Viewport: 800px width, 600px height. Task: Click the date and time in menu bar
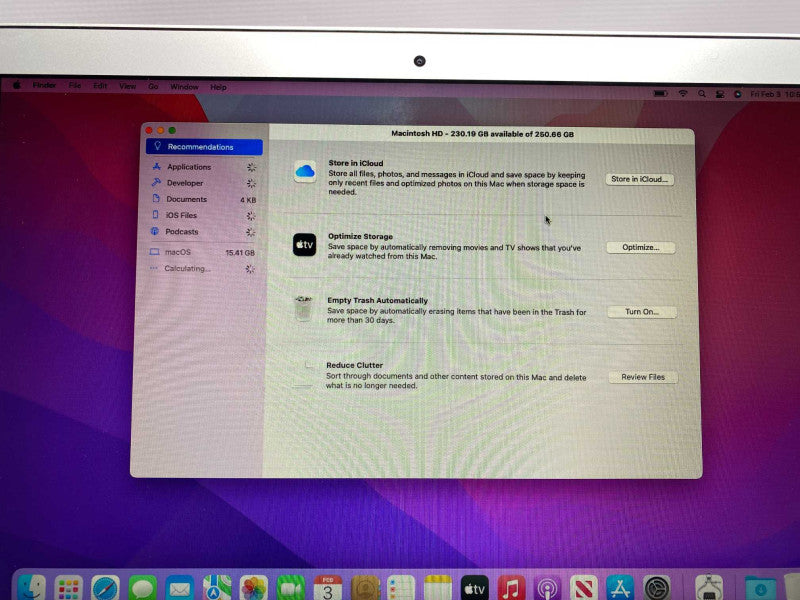(x=774, y=94)
